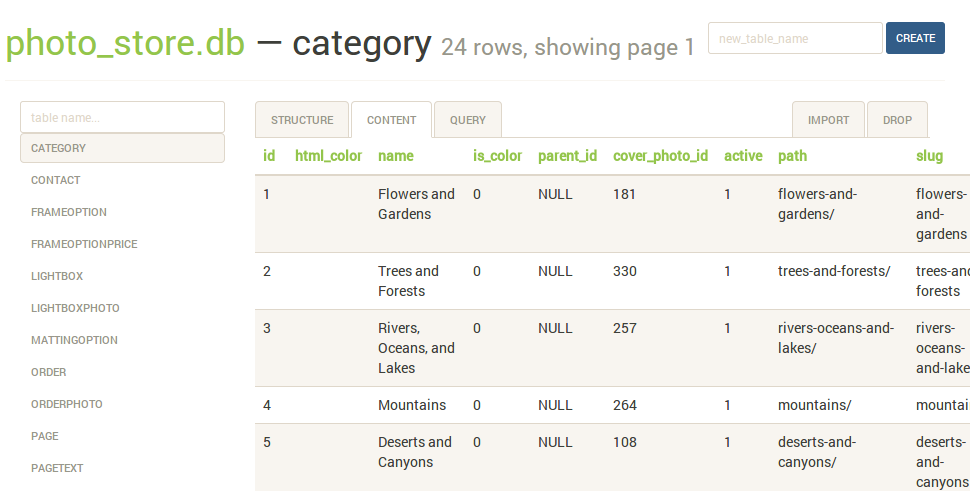Viewport: 970px width, 491px height.
Task: Sort by the slug column header
Action: pos(929,156)
